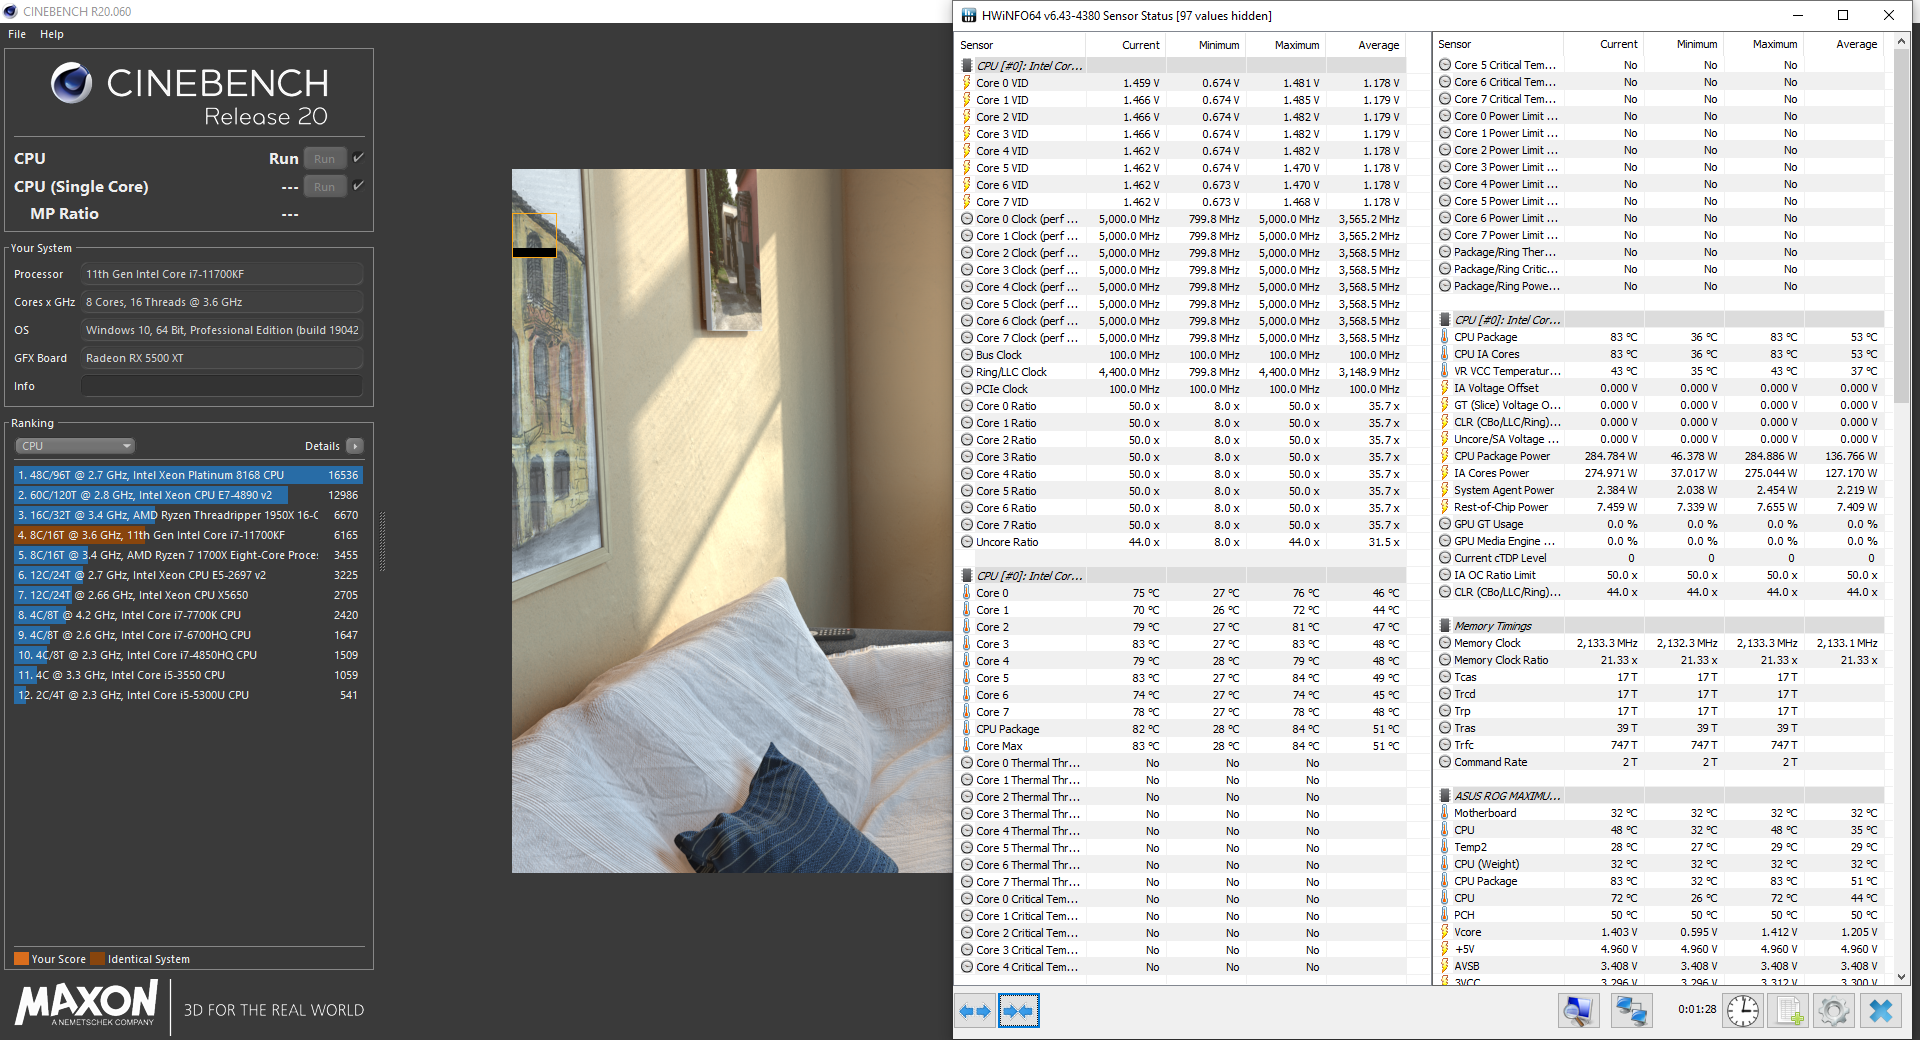Click the Run button for the CPU test

pyautogui.click(x=325, y=159)
